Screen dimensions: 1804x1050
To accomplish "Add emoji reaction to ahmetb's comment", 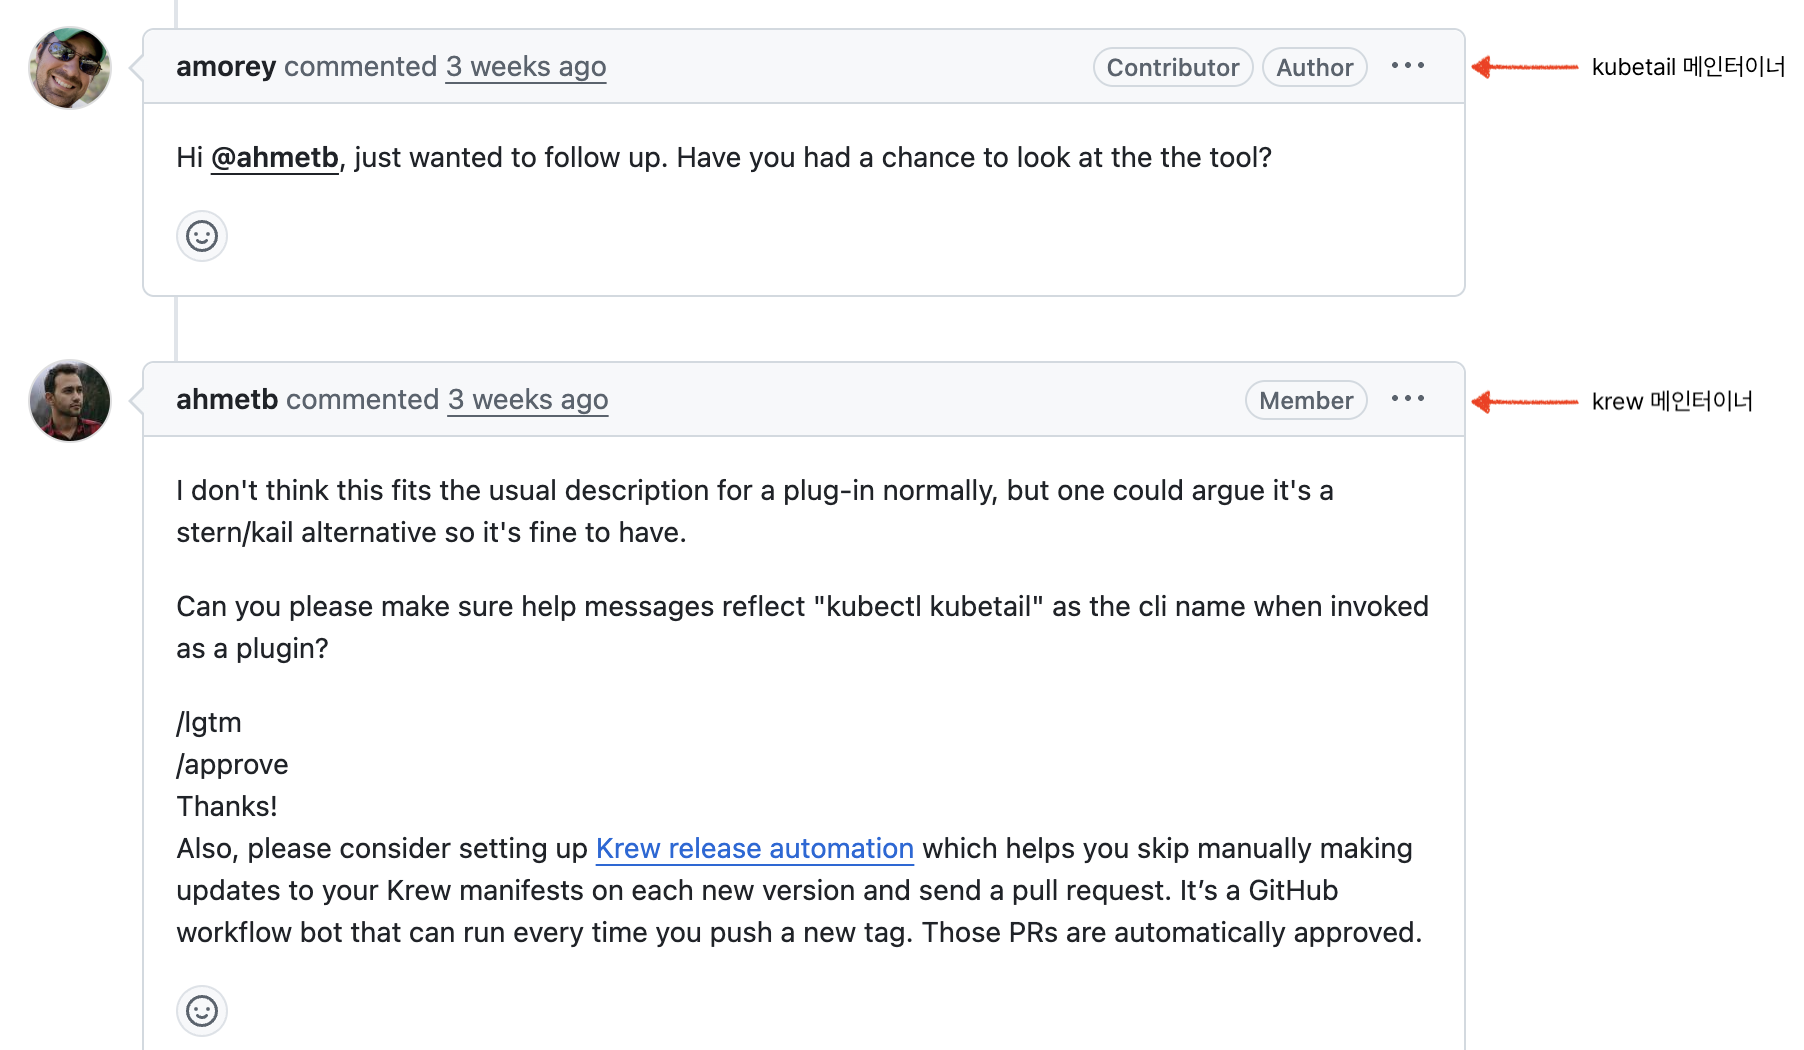I will point(202,1011).
